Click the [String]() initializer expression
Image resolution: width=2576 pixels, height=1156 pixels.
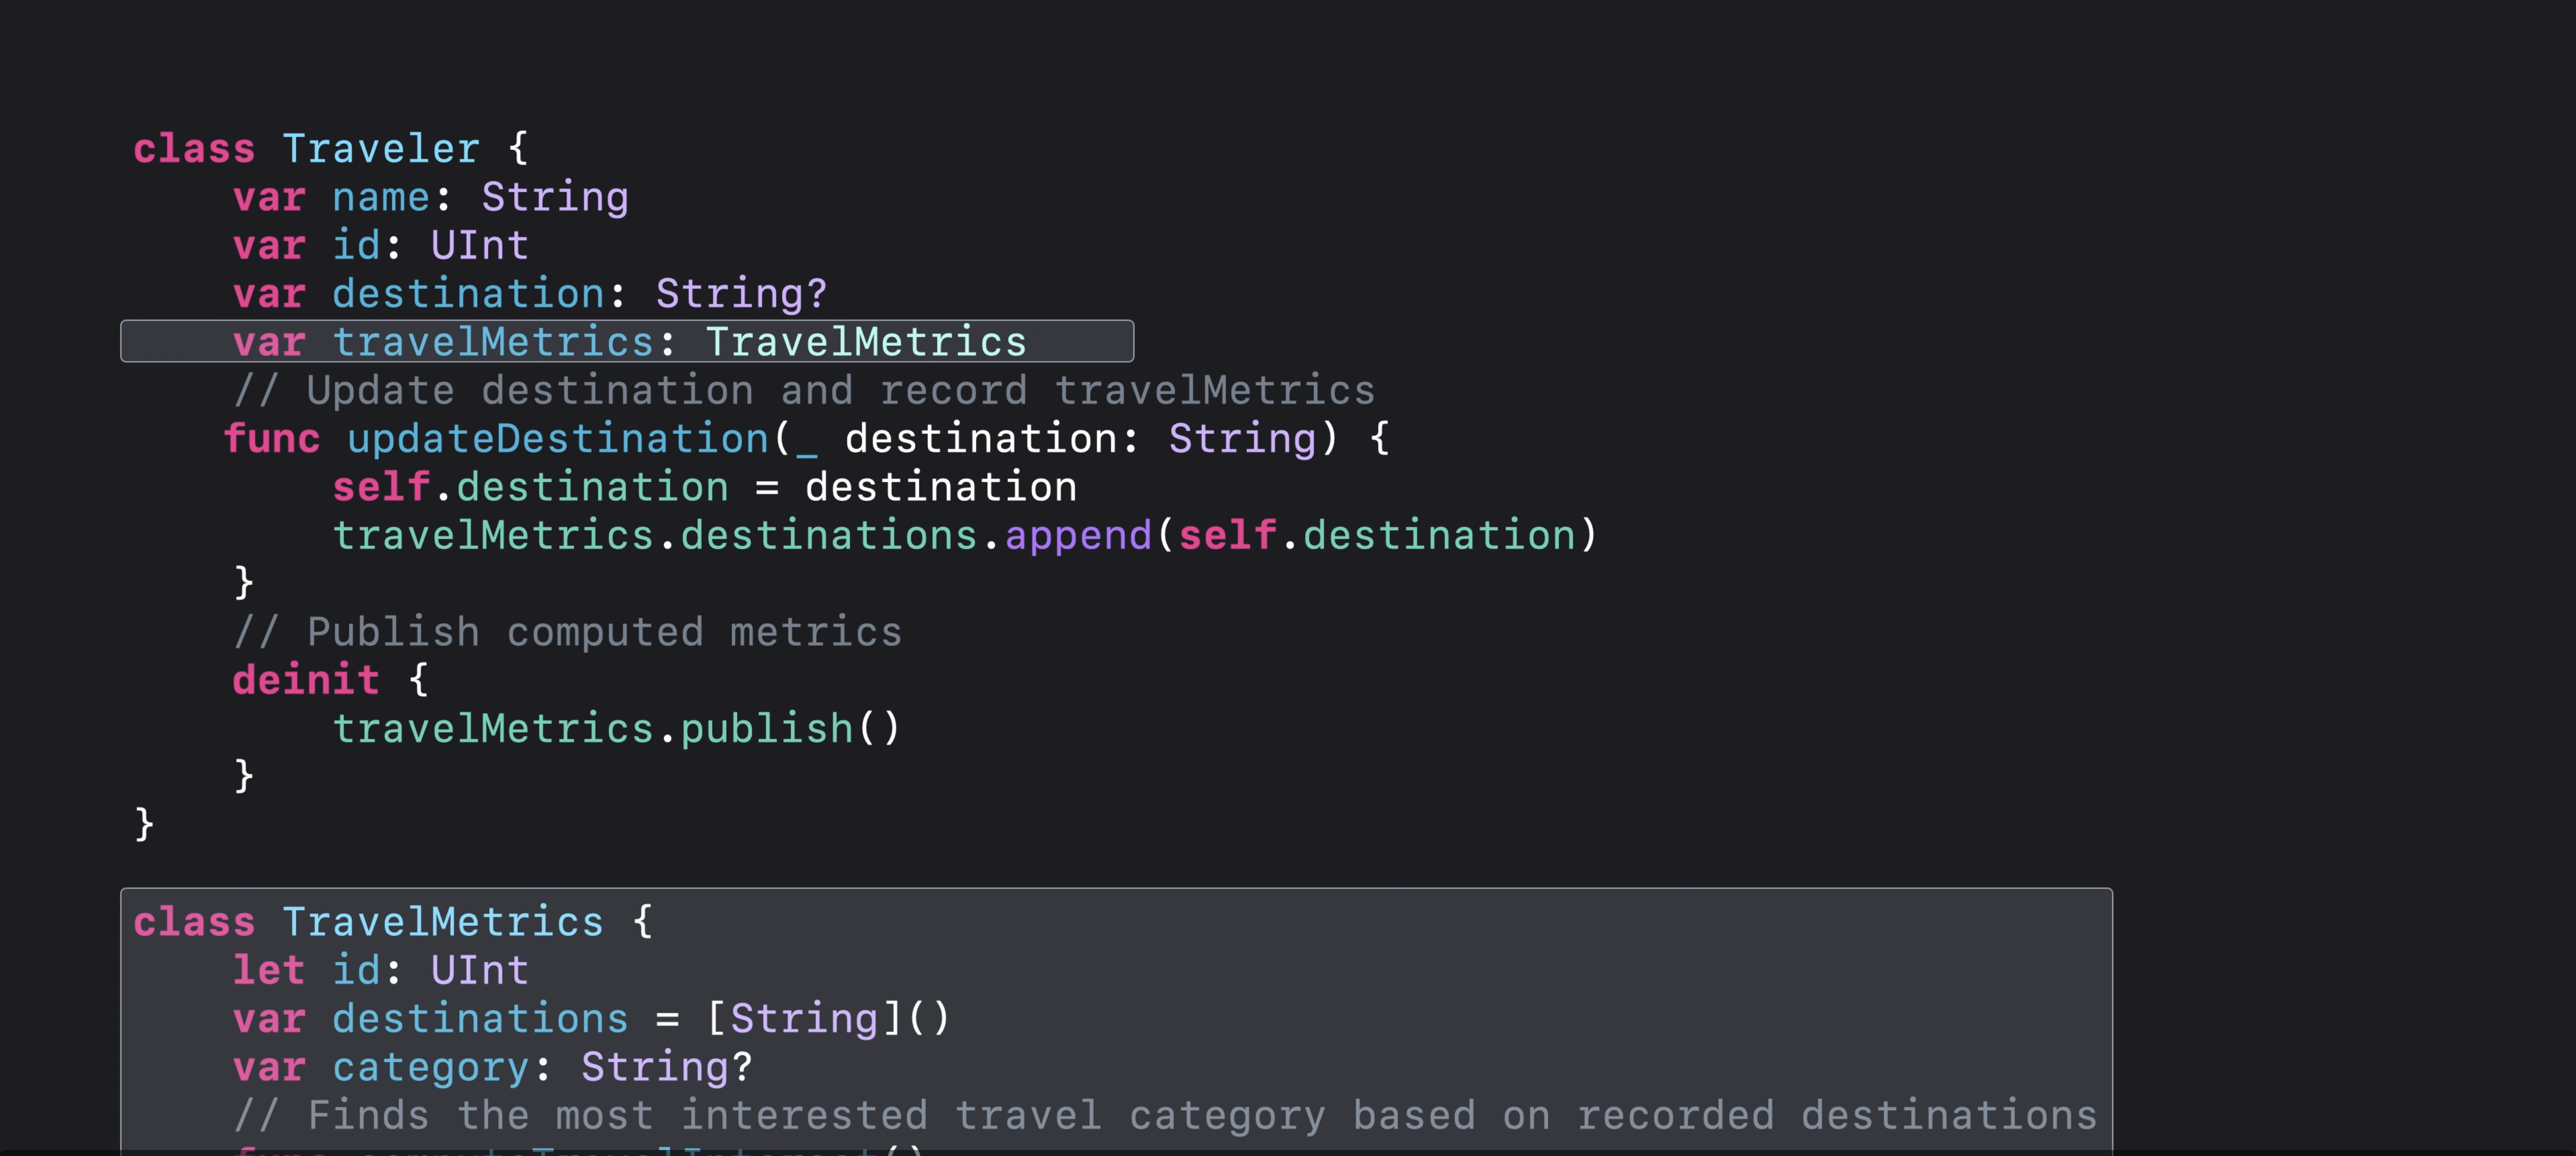[828, 1019]
